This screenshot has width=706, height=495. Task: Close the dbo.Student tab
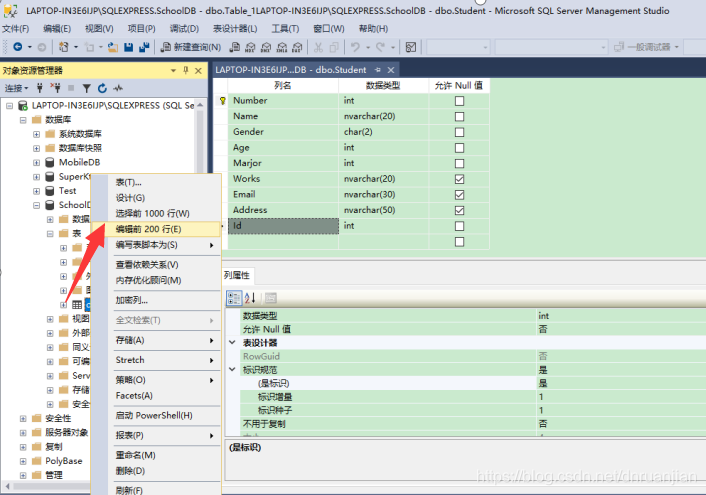pyautogui.click(x=391, y=70)
